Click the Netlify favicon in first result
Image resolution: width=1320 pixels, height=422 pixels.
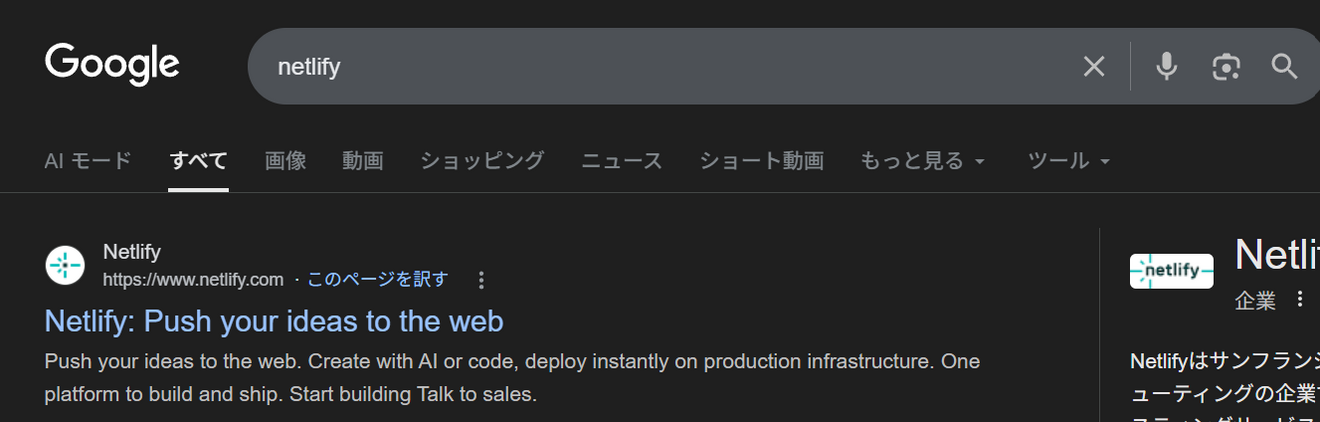point(65,265)
